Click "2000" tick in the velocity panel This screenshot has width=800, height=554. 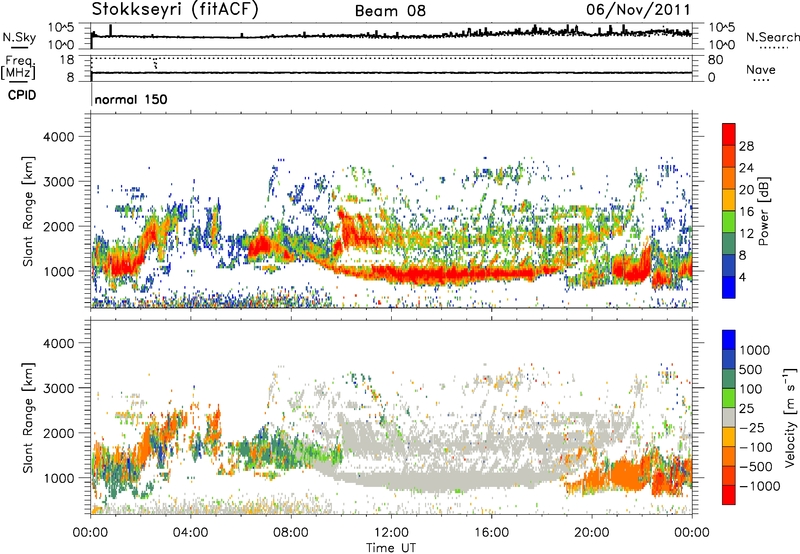(x=59, y=433)
